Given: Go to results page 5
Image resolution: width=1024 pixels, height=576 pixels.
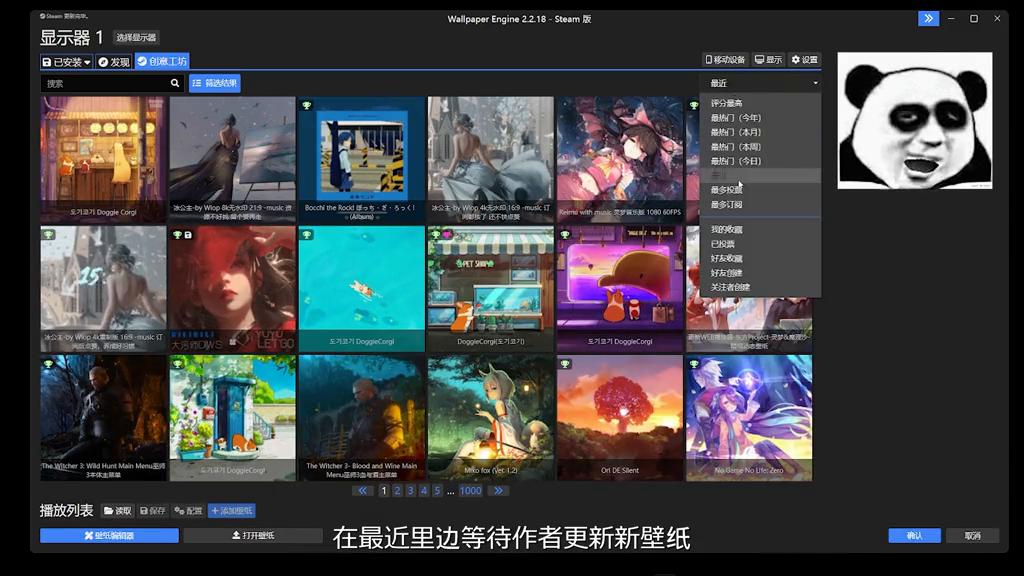Looking at the screenshot, I should pos(438,490).
